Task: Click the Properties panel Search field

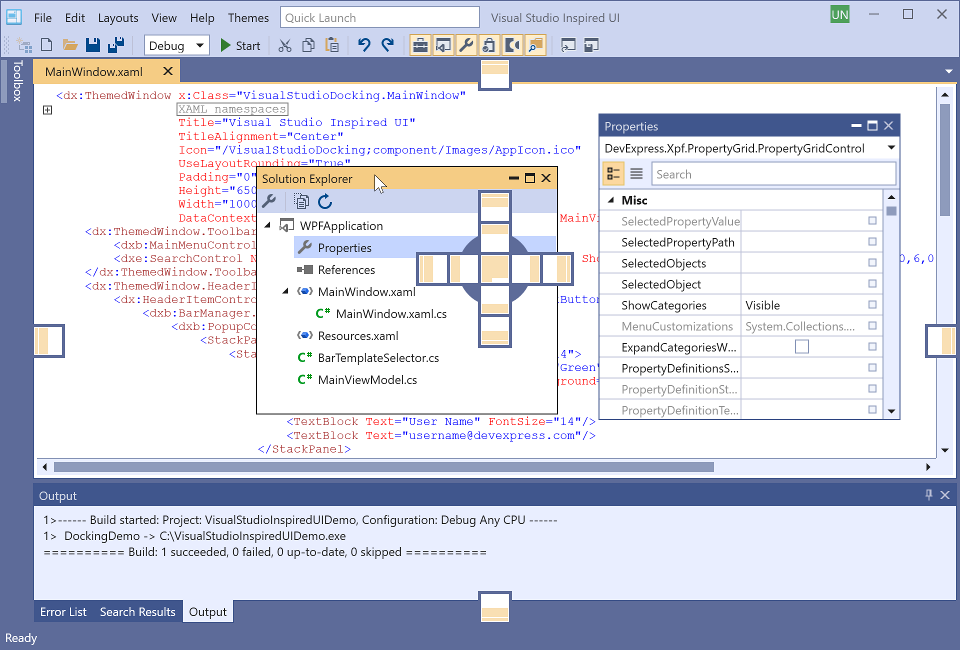Action: (x=773, y=174)
